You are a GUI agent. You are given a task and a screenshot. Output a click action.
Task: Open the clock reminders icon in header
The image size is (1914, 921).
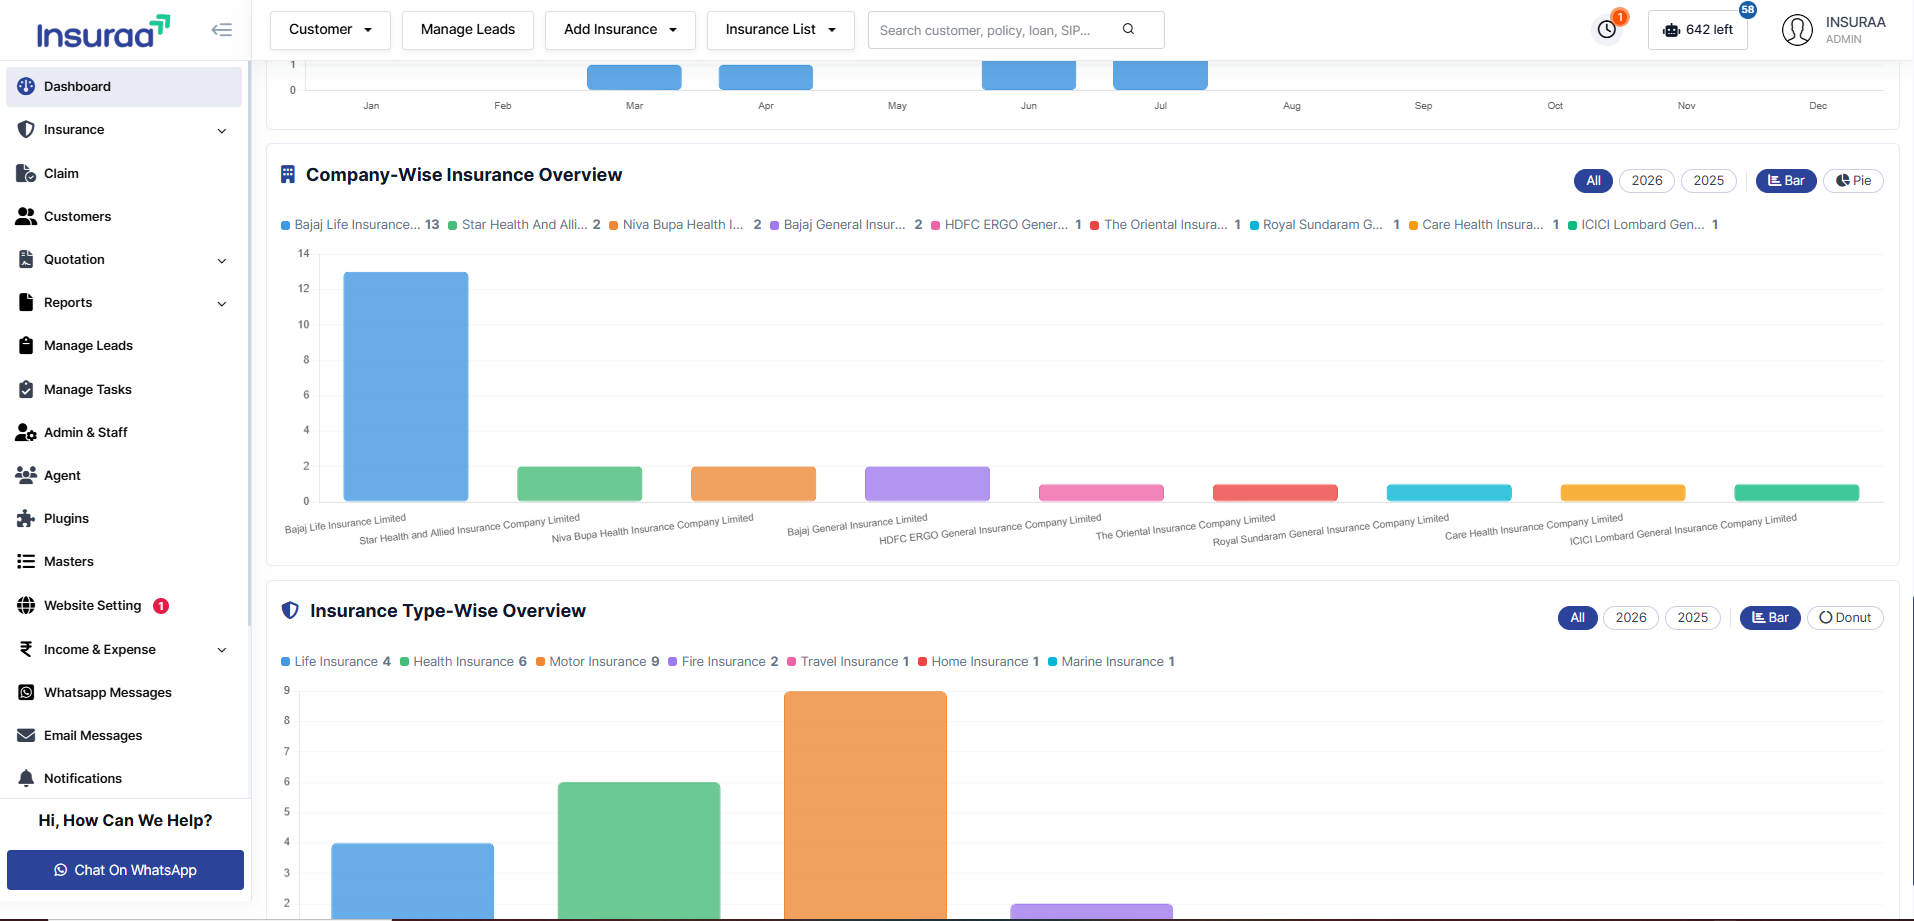(1607, 29)
